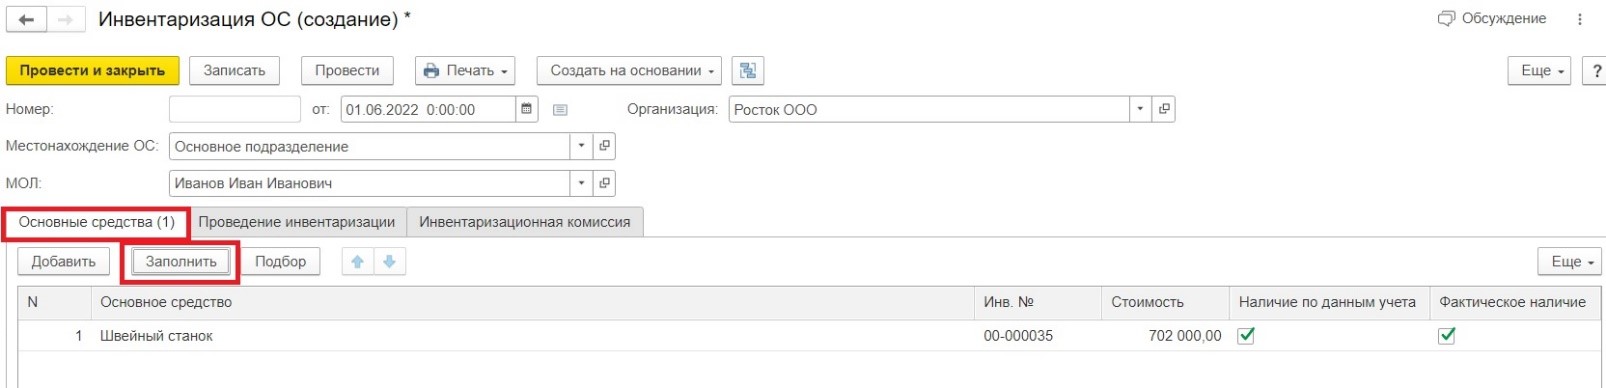
Task: Toggle Фактическое наличие checkbox for Швейный станок
Action: pos(1446,336)
